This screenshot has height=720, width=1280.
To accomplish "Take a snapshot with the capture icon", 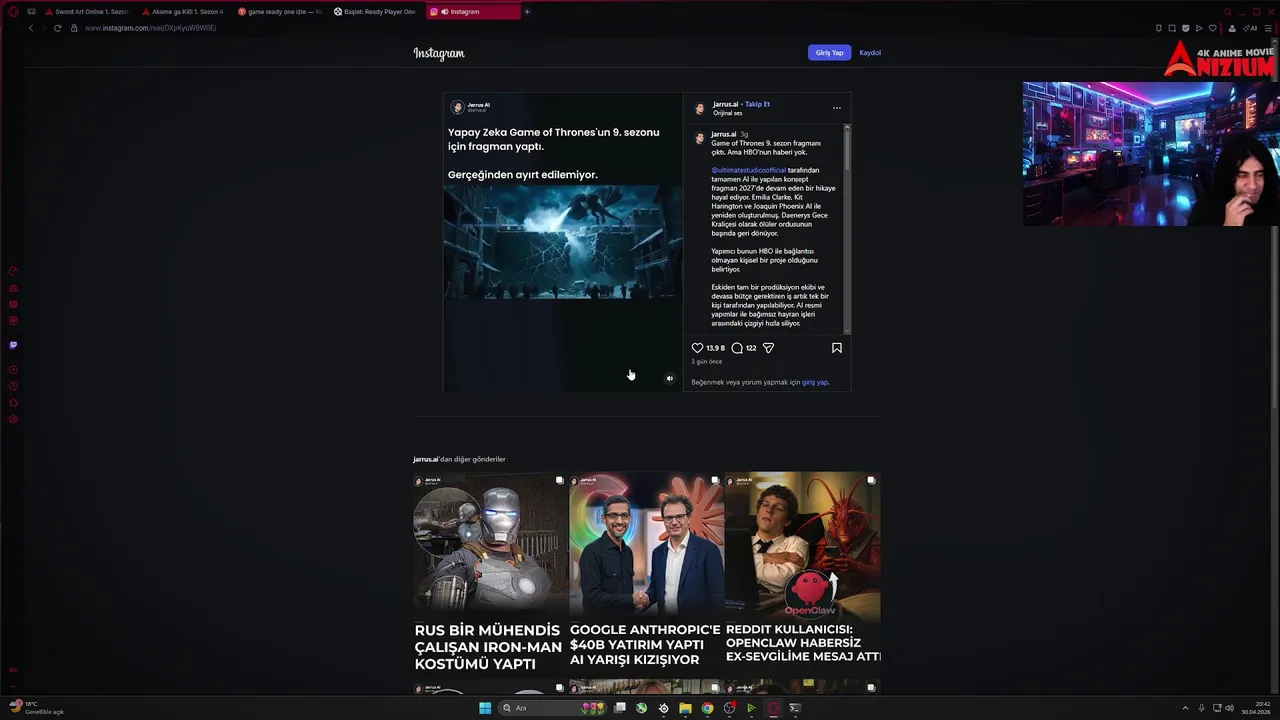I will pyautogui.click(x=1172, y=28).
